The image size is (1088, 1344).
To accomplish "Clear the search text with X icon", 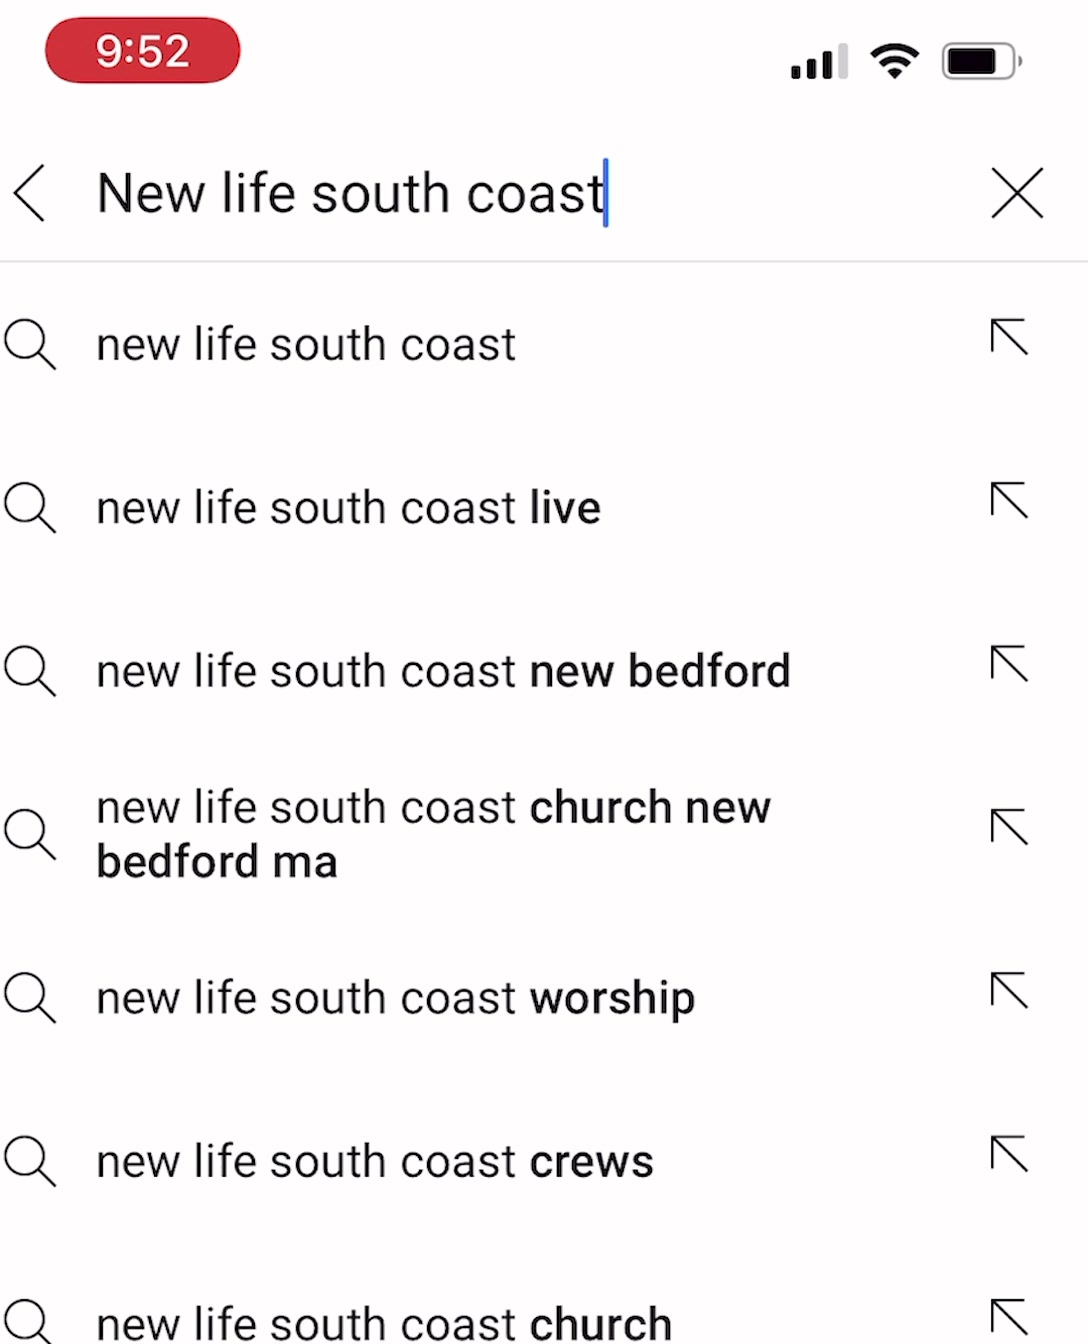I will [1017, 193].
